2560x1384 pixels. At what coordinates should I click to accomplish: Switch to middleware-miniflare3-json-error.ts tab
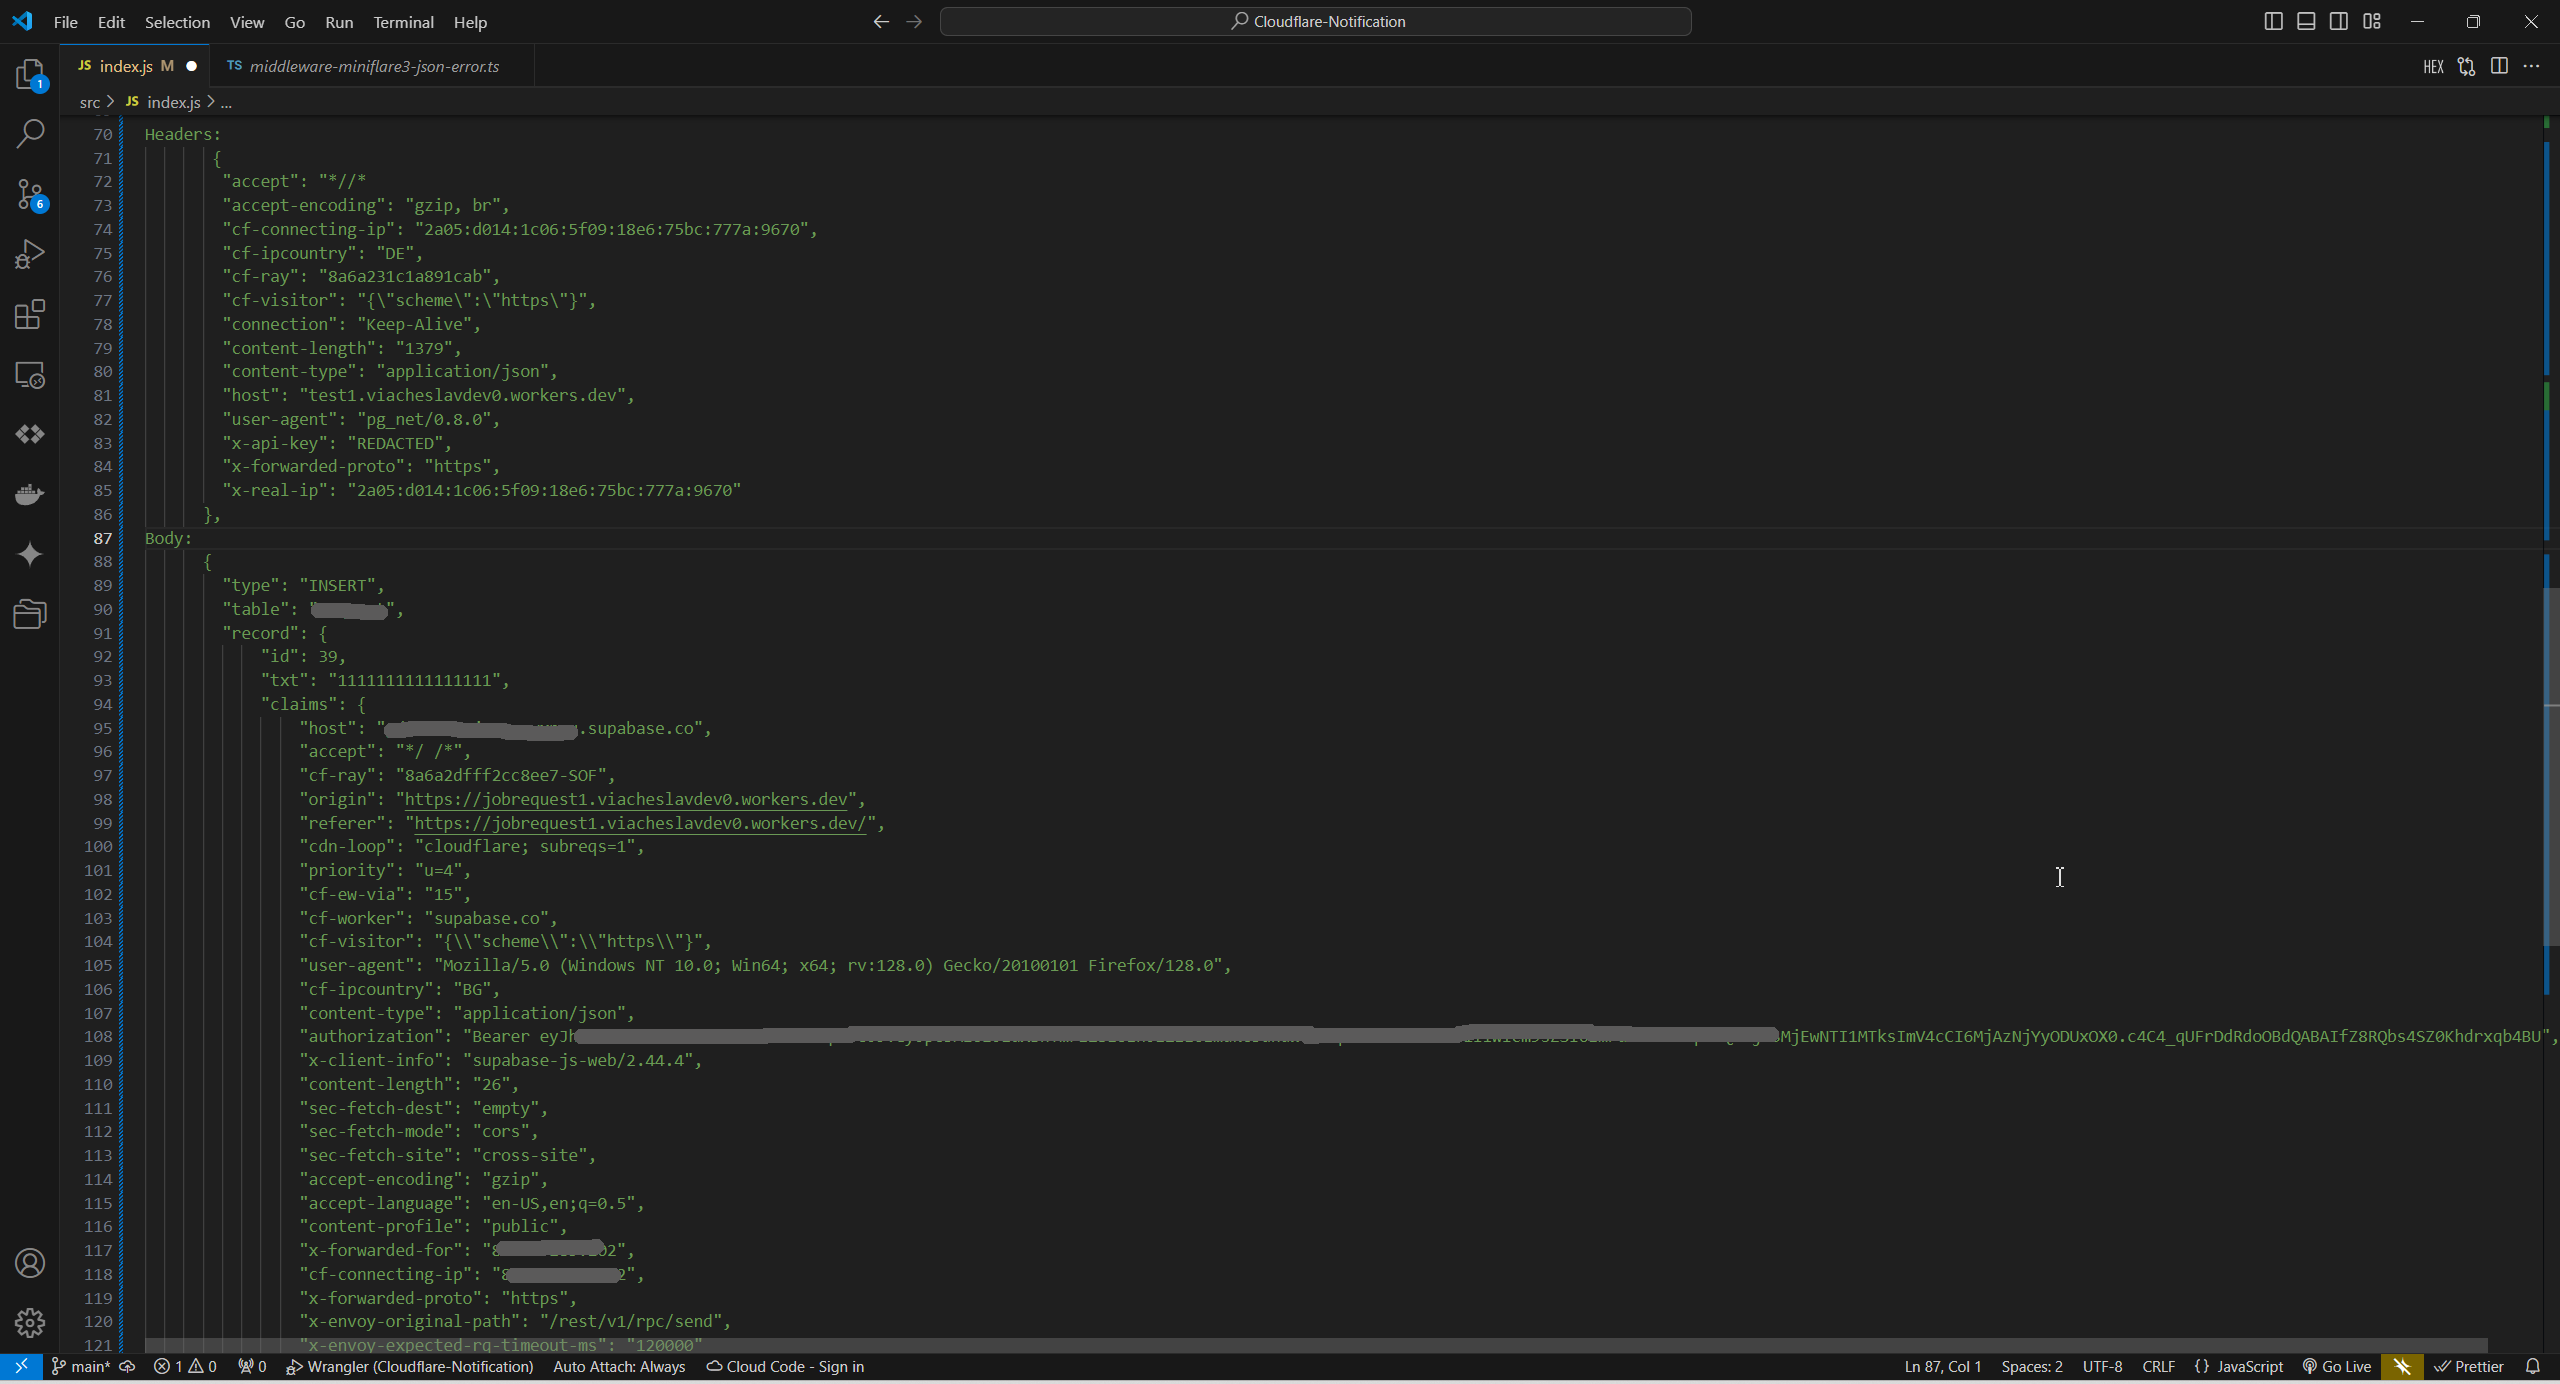373,66
